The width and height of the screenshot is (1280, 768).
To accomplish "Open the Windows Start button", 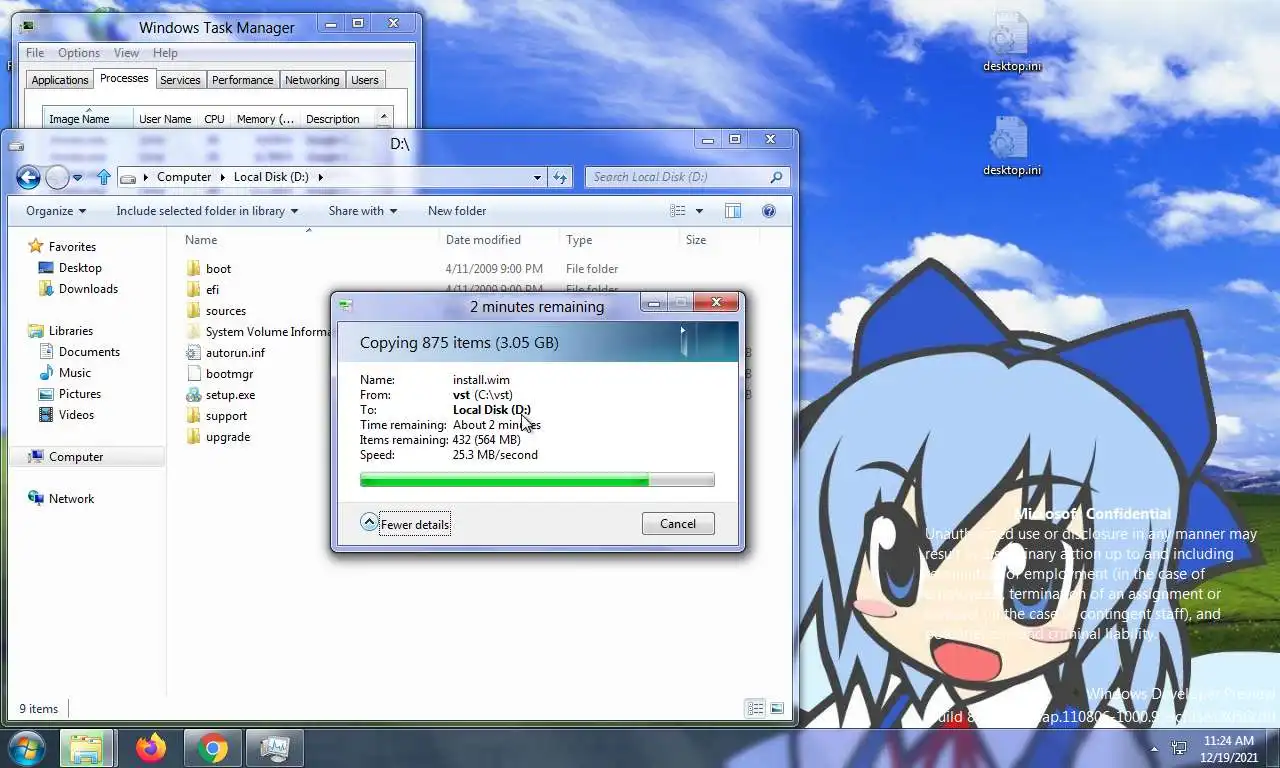I will click(28, 748).
